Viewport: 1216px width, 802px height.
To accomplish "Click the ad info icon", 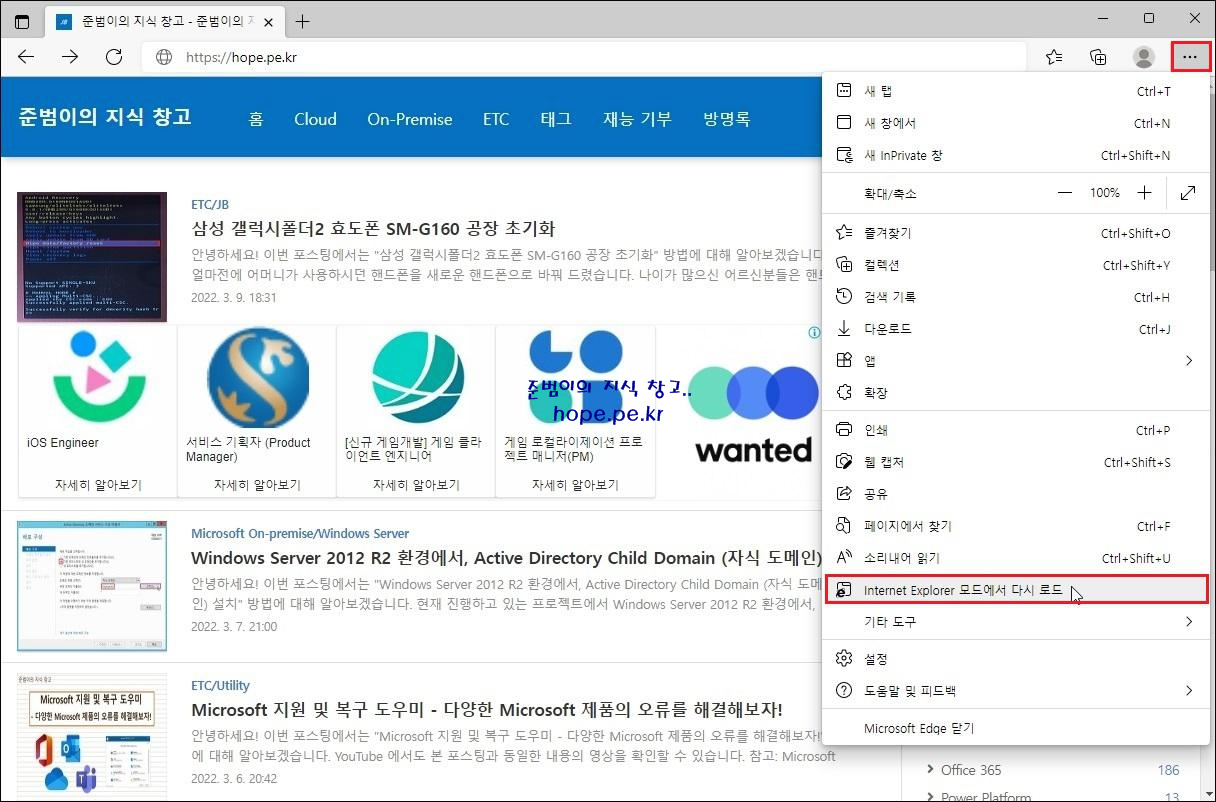I will click(814, 333).
